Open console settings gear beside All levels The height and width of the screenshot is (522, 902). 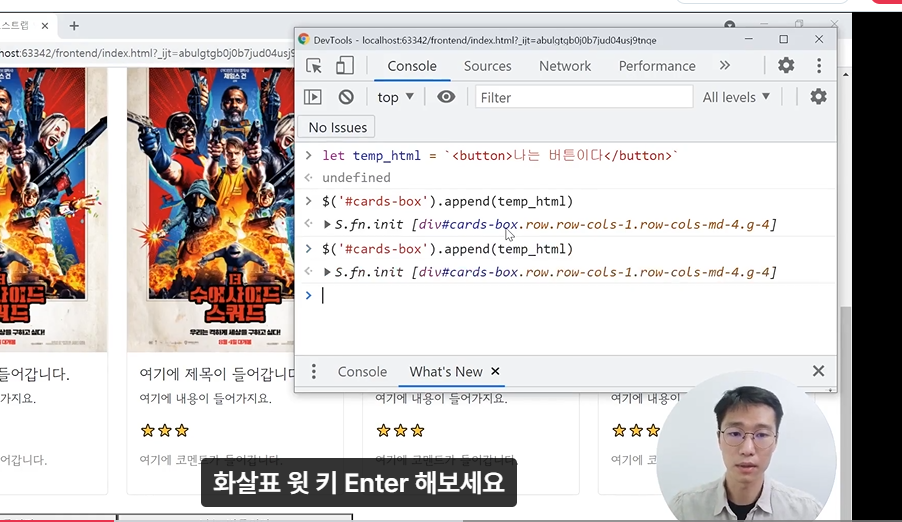(x=818, y=97)
